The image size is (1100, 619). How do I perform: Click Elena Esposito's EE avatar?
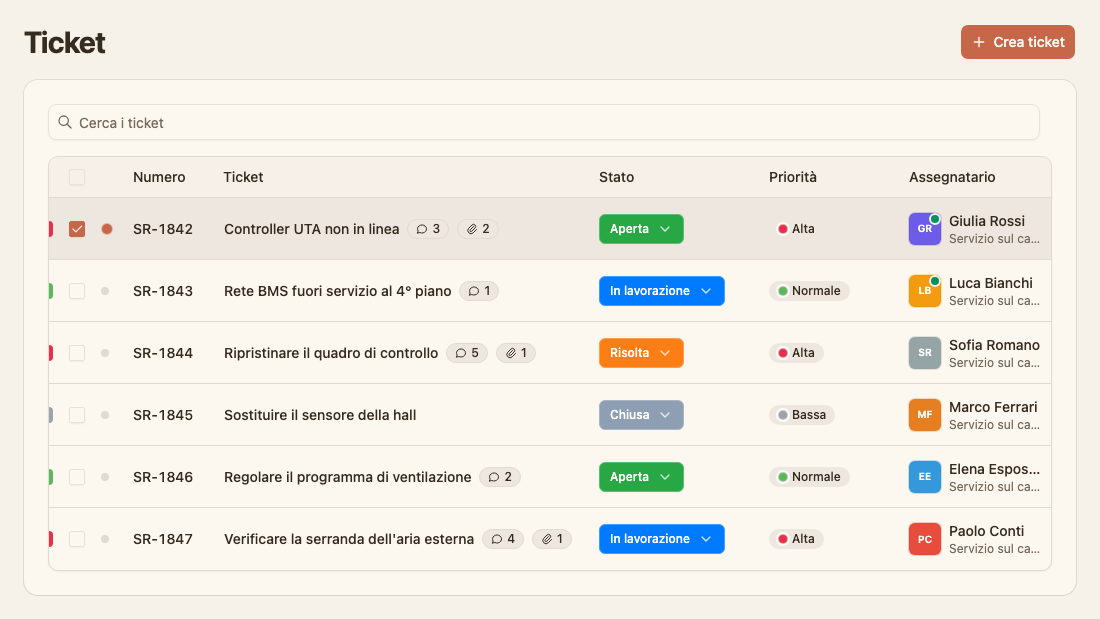tap(925, 477)
